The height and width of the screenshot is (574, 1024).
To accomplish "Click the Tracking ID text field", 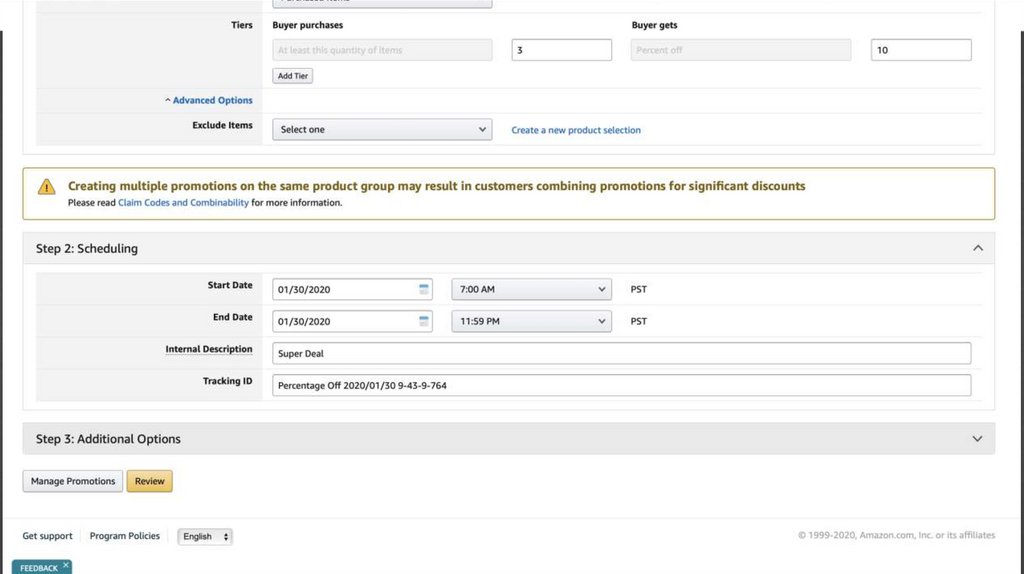I will [621, 385].
